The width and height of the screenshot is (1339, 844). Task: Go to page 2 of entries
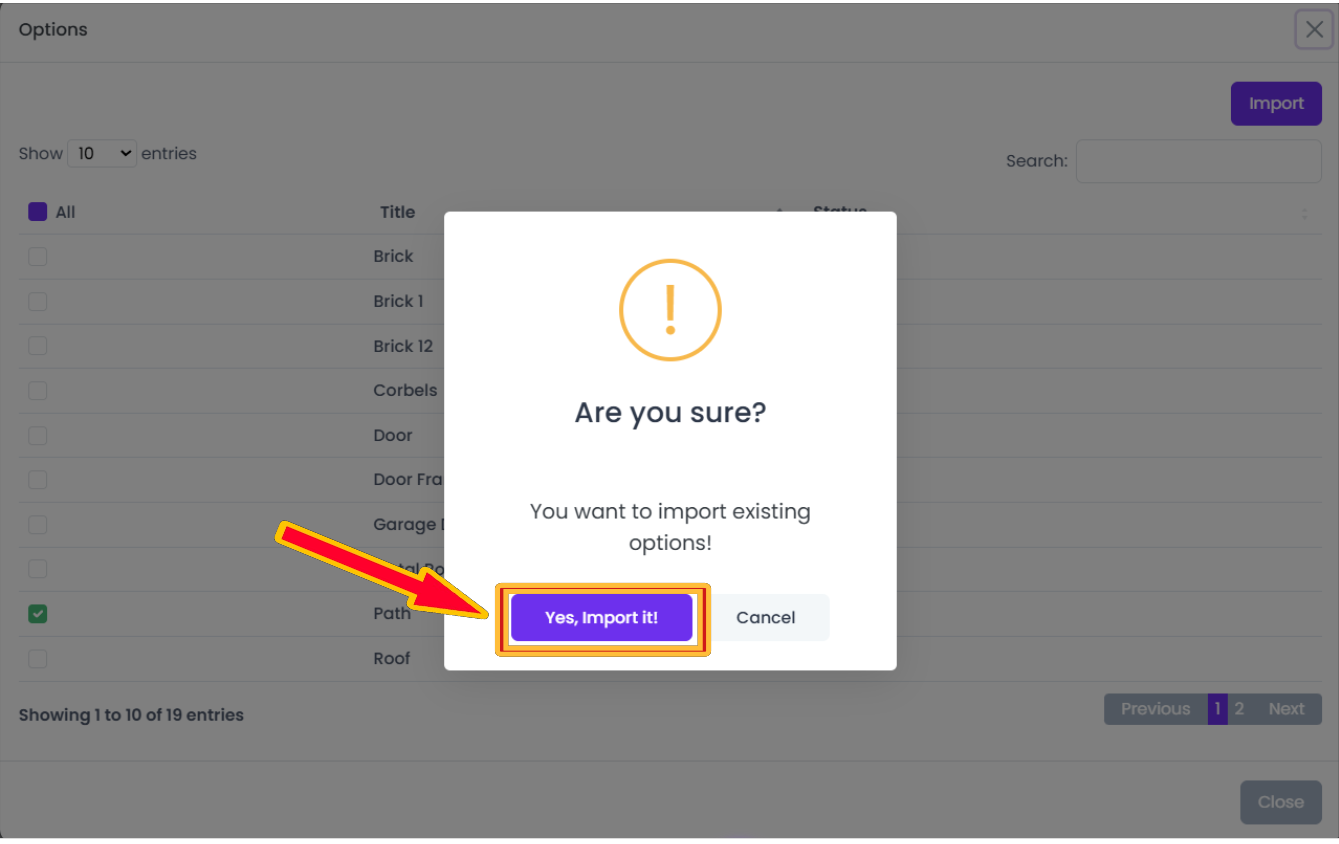(1239, 709)
